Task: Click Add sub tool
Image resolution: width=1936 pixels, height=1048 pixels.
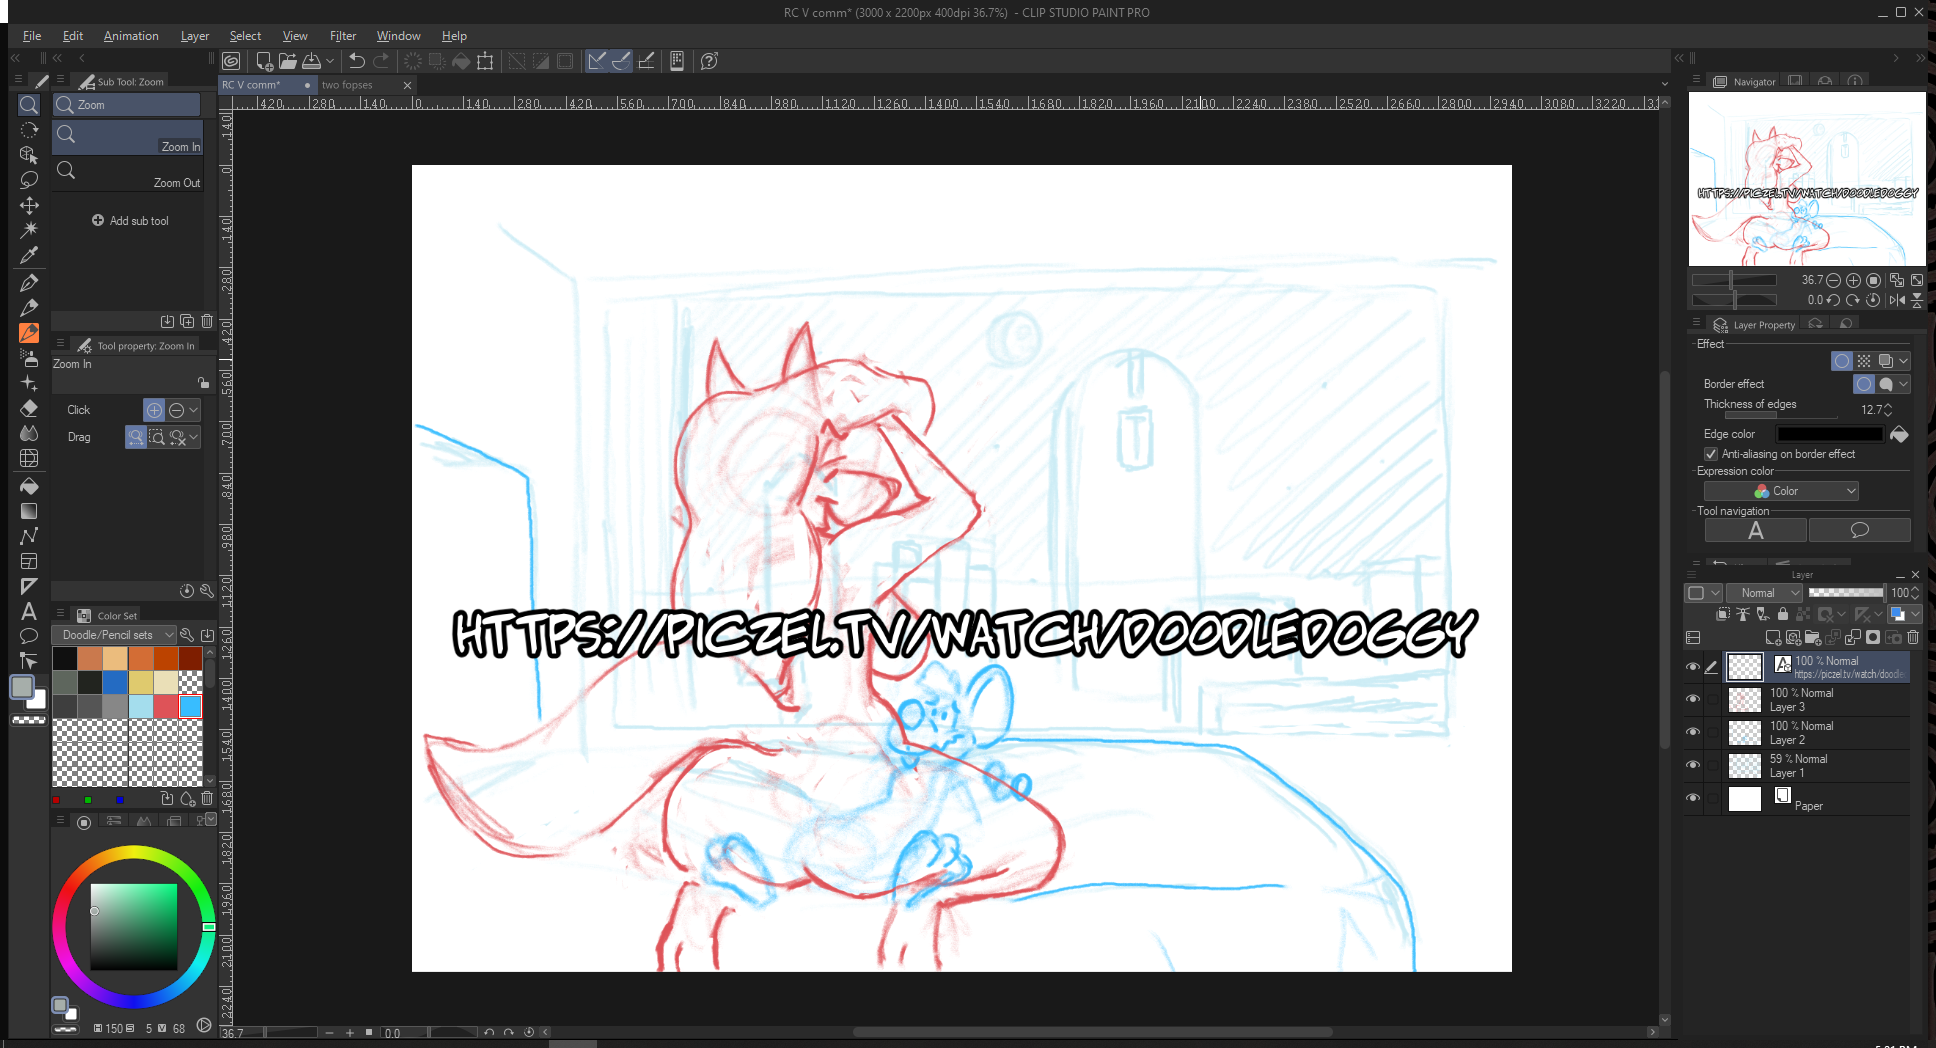Action: click(x=130, y=221)
